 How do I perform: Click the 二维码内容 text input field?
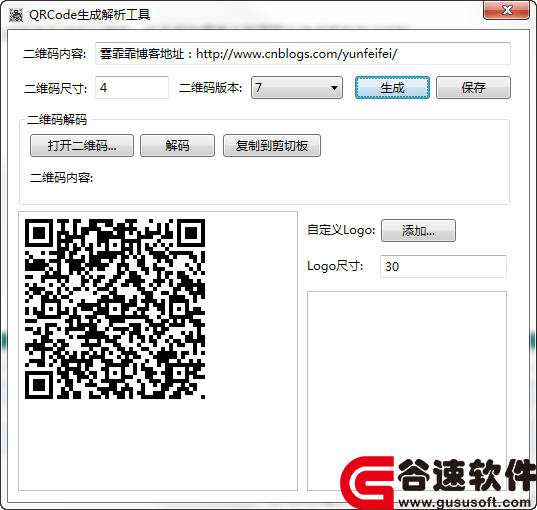(303, 53)
